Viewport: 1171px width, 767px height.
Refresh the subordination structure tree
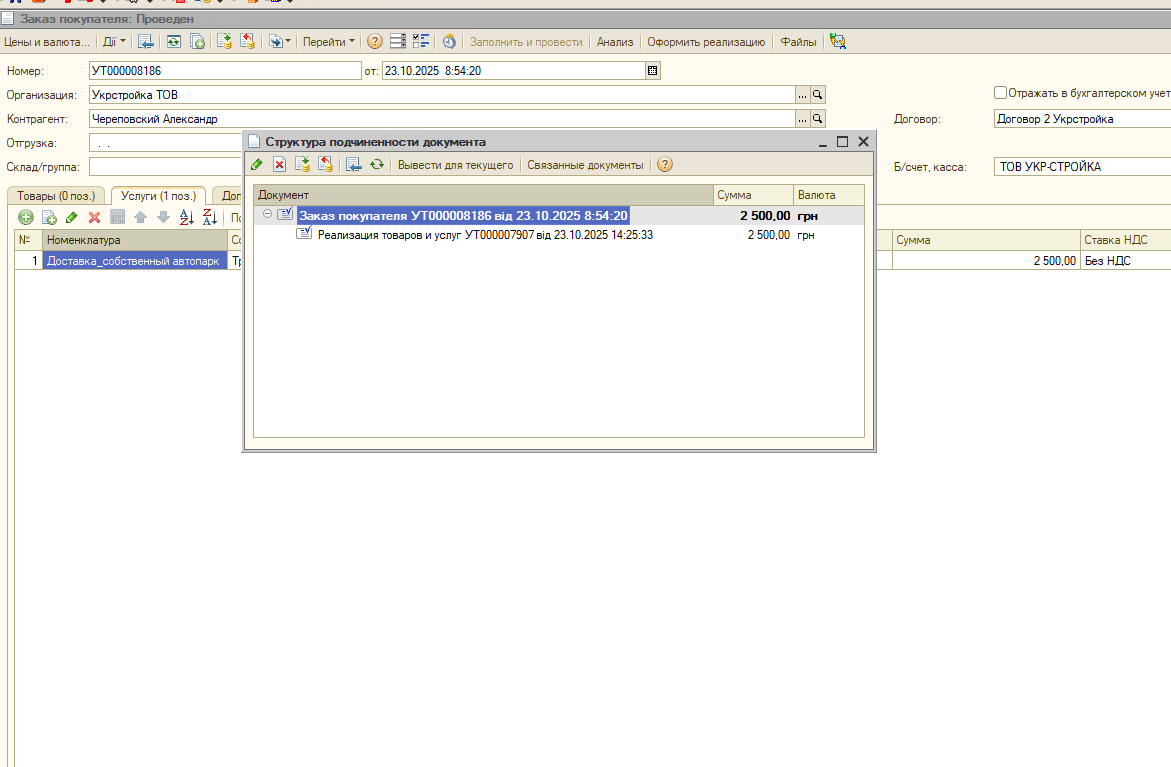point(377,165)
